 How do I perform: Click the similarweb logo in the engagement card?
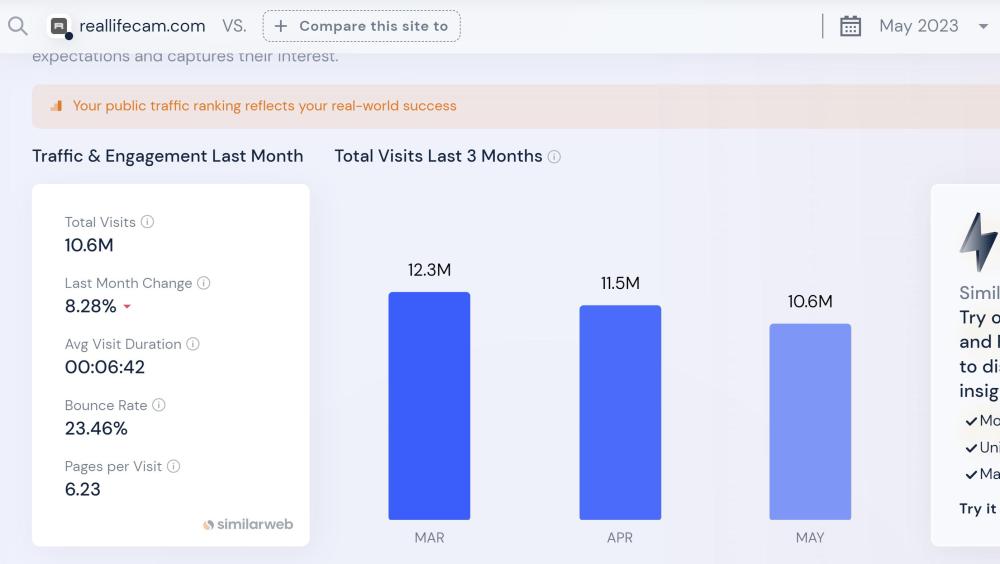coord(248,524)
